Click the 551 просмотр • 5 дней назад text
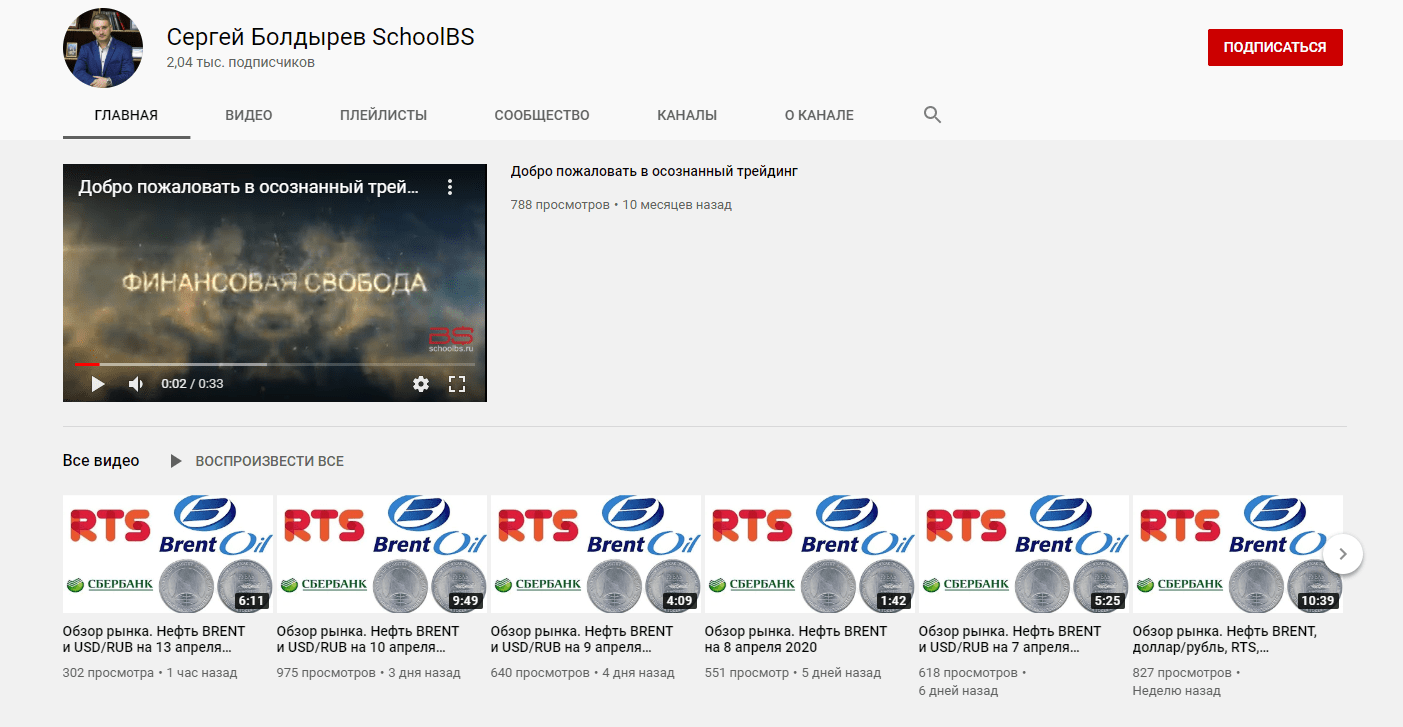The width and height of the screenshot is (1403, 727). (793, 673)
